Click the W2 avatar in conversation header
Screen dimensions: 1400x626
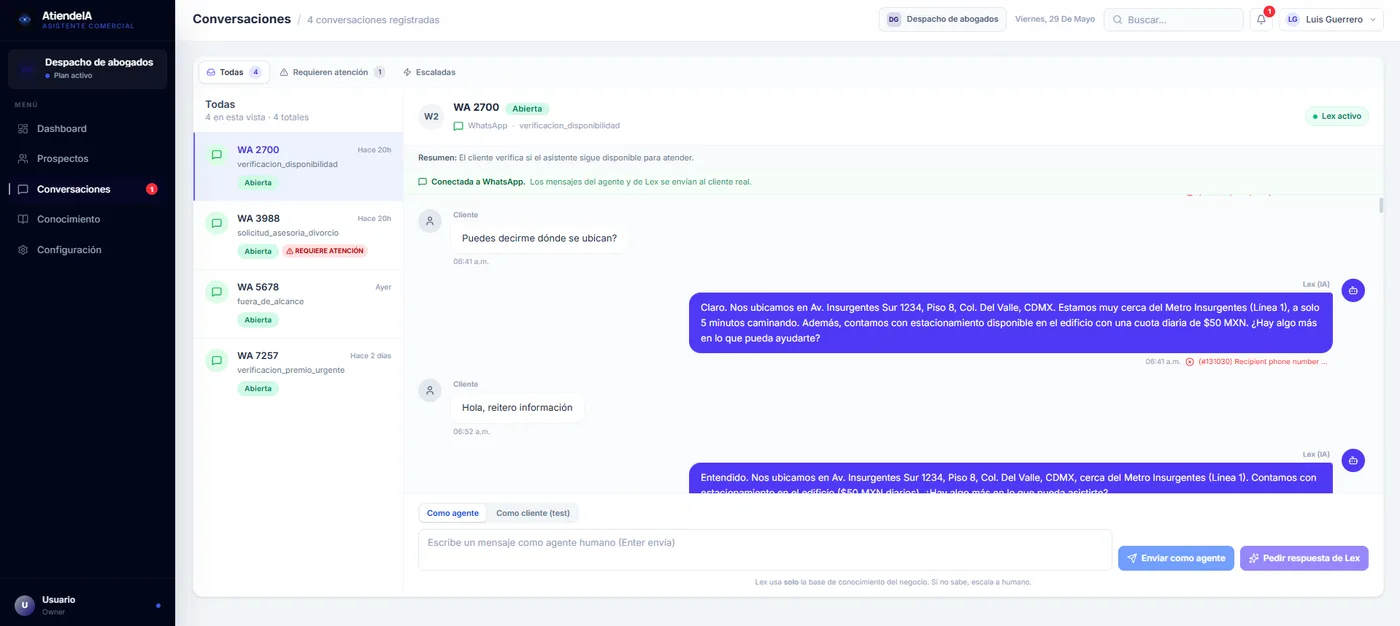point(431,116)
